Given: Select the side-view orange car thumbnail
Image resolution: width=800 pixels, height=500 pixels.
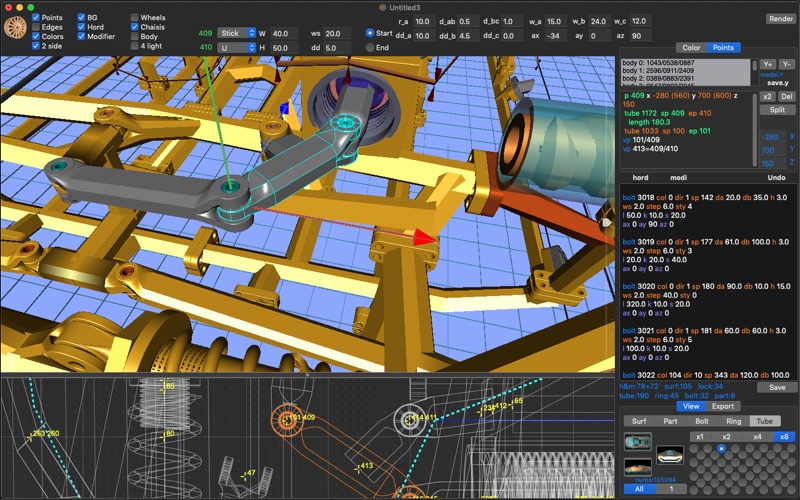Looking at the screenshot, I should coord(638,467).
